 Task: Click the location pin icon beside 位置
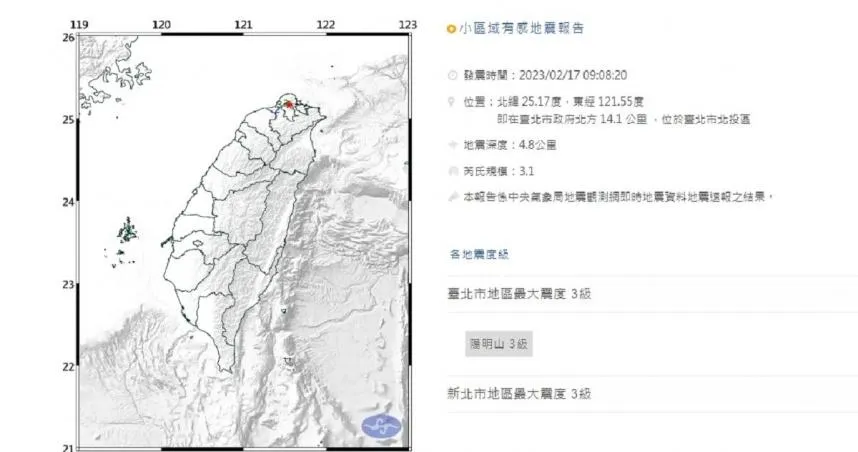point(452,101)
